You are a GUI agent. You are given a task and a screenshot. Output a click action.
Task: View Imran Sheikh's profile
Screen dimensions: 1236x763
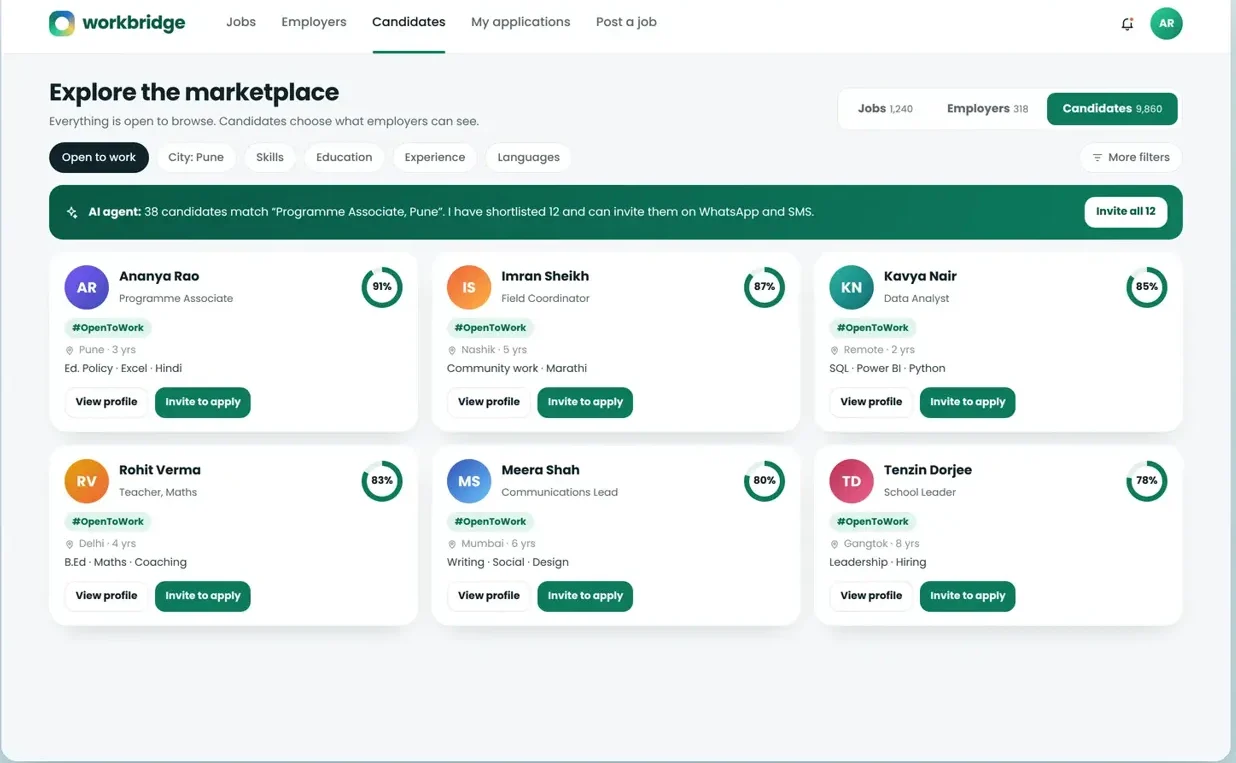pos(489,402)
